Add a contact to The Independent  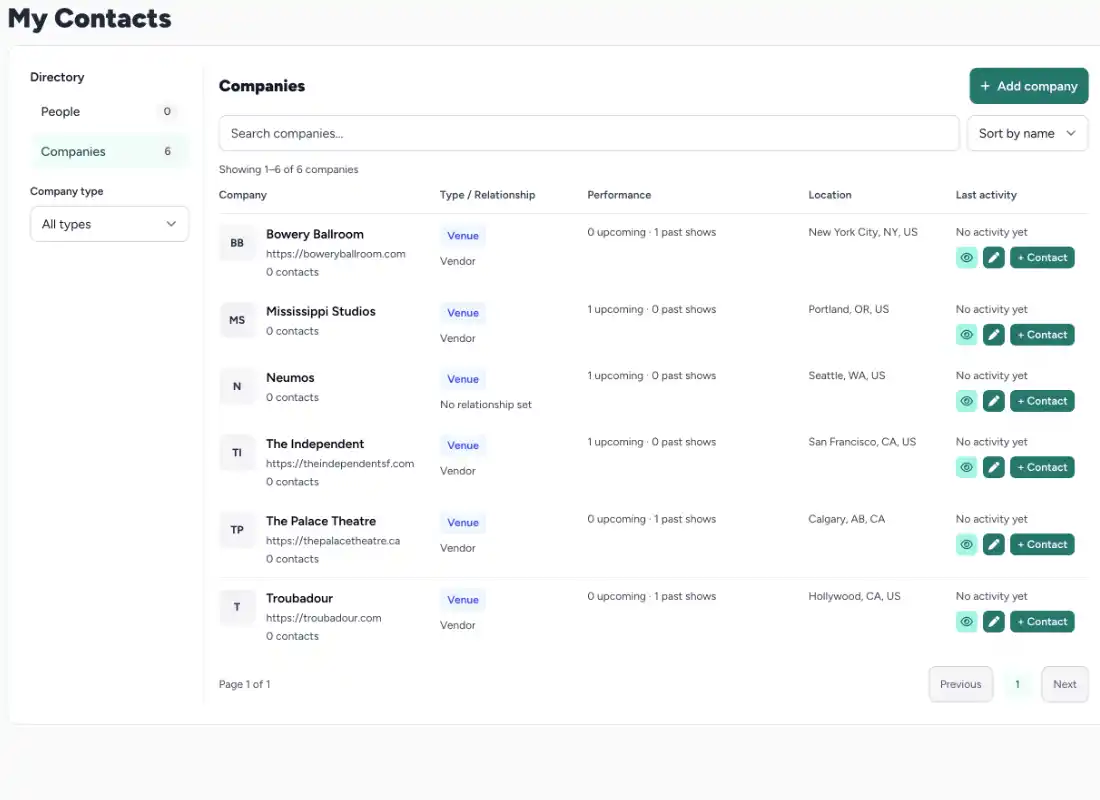coord(1042,467)
